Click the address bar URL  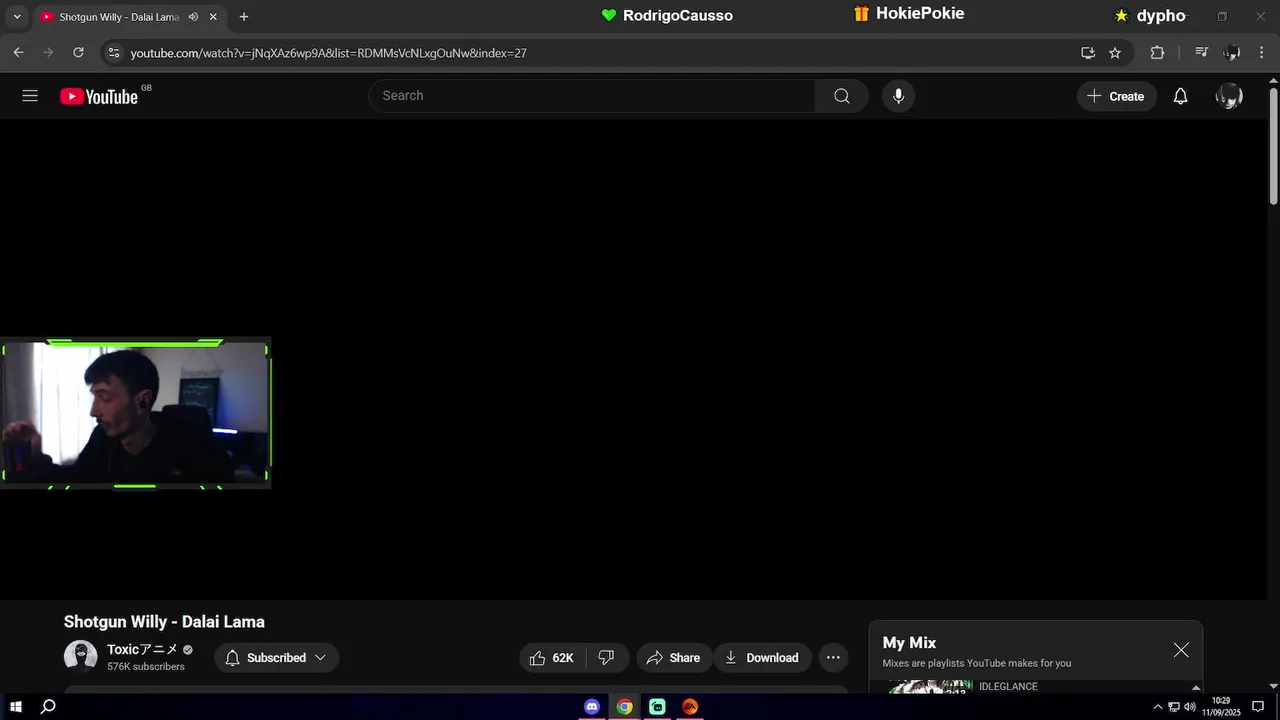point(329,53)
